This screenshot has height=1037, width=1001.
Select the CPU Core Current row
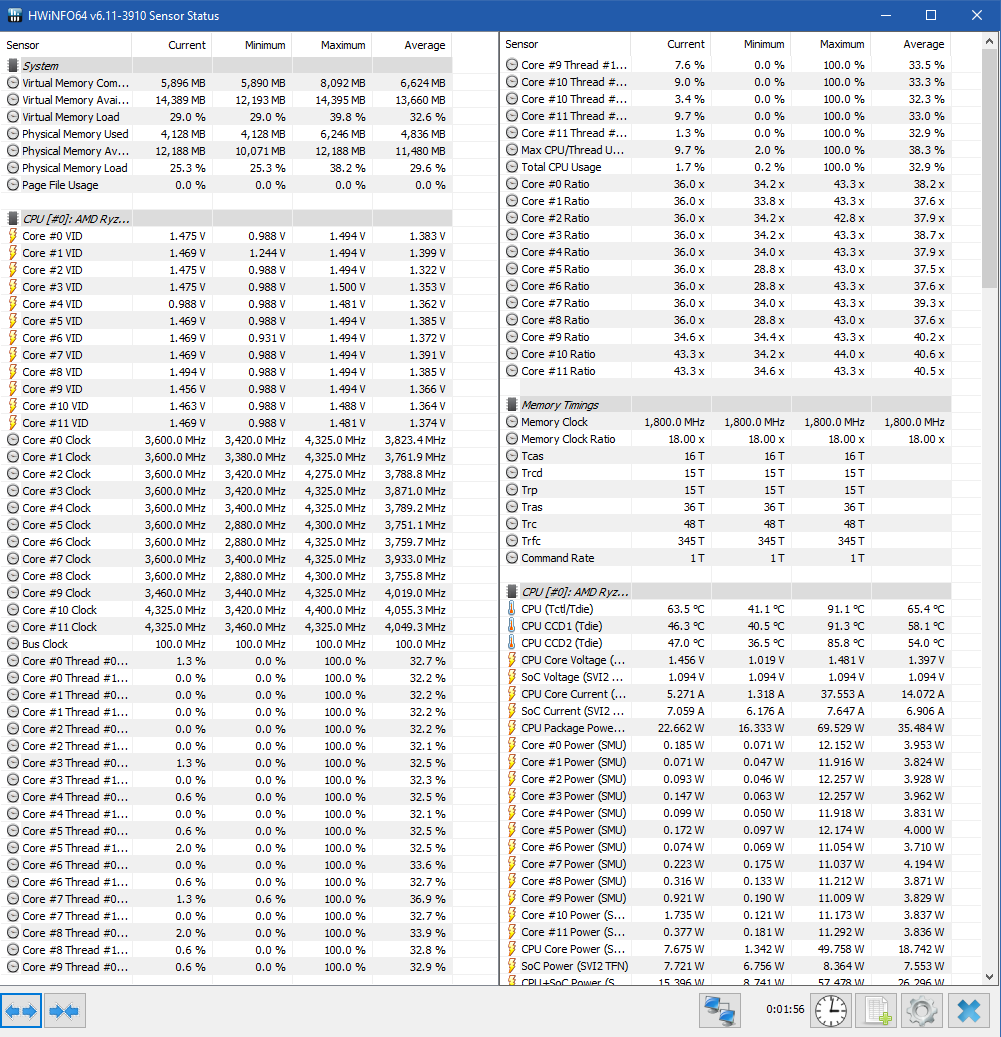(x=726, y=694)
